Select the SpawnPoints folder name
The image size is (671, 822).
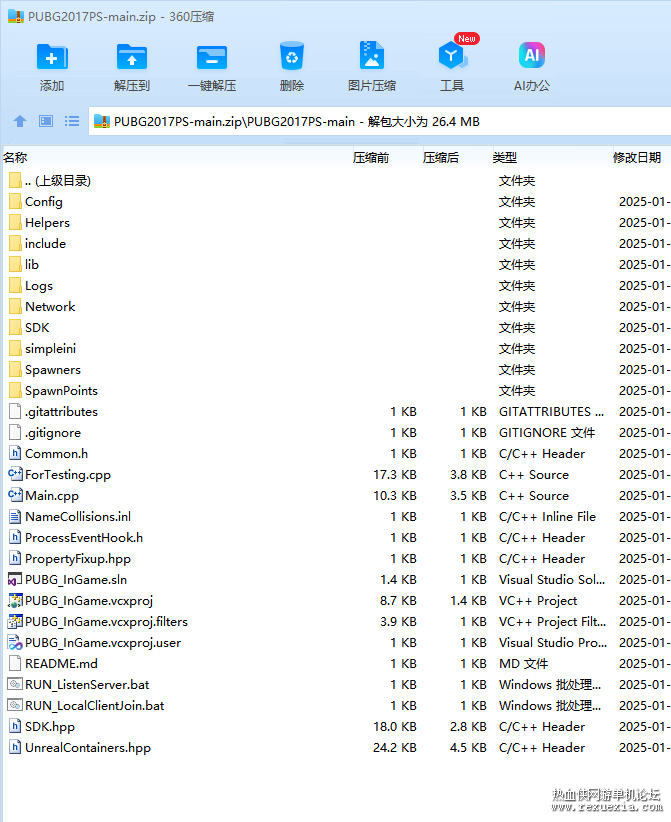pos(61,391)
